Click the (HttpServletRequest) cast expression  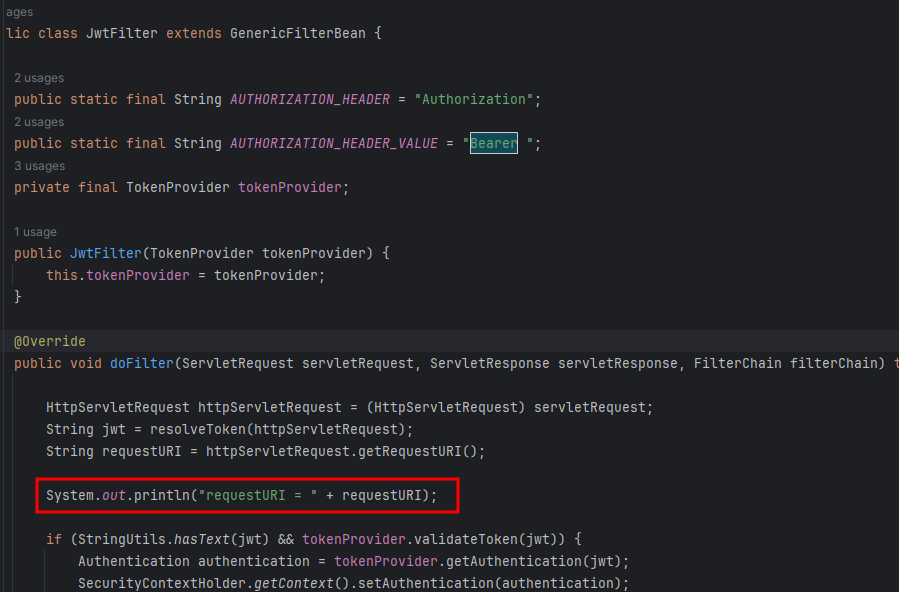tap(445, 407)
